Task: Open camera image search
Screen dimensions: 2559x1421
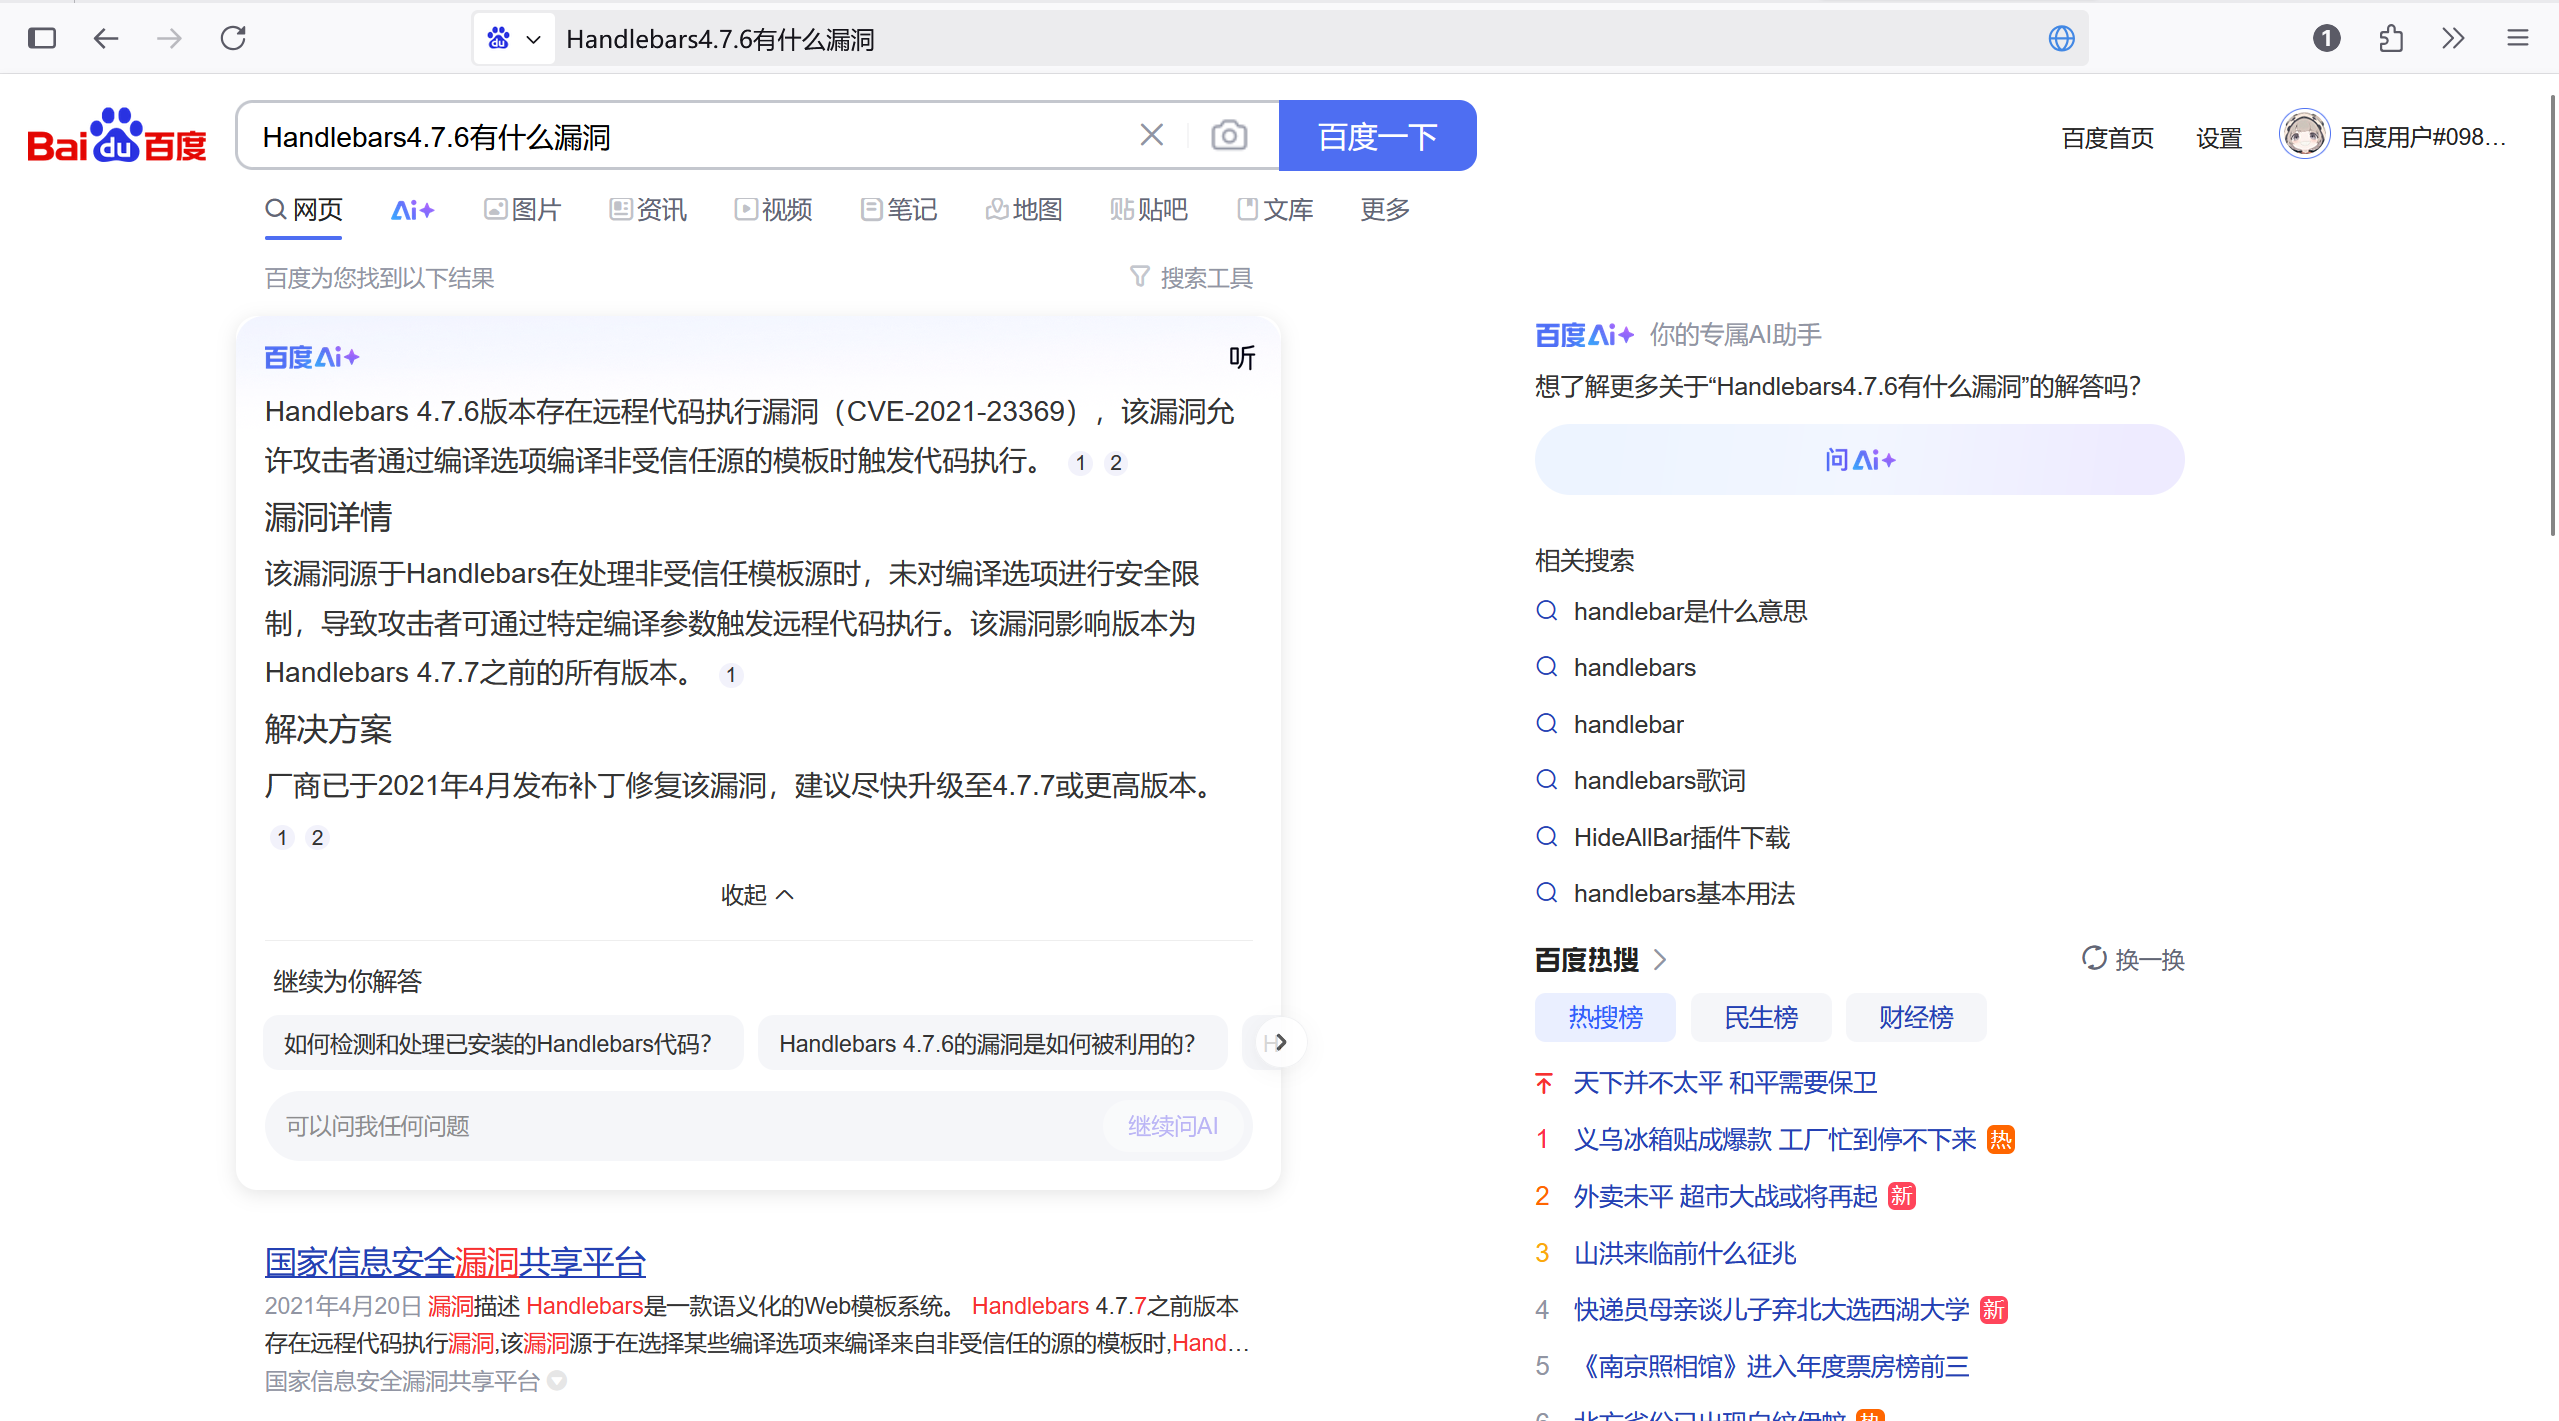Action: coord(1228,135)
